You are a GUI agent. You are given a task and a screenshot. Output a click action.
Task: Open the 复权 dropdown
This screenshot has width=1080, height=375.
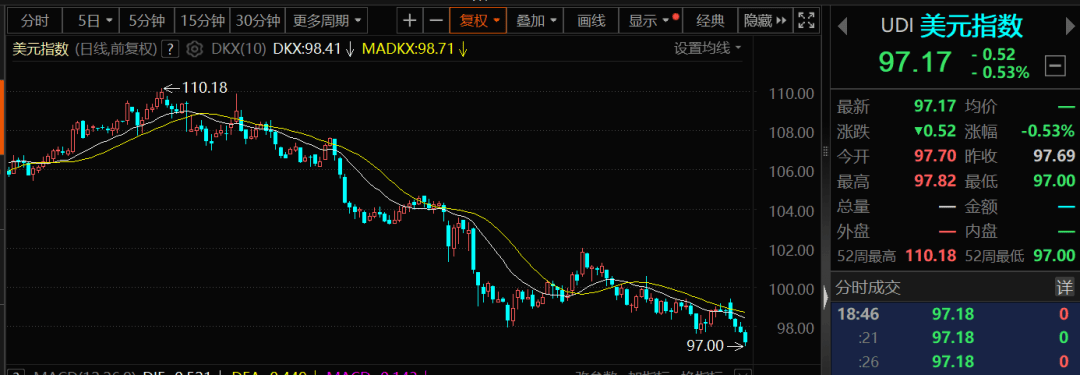point(479,21)
